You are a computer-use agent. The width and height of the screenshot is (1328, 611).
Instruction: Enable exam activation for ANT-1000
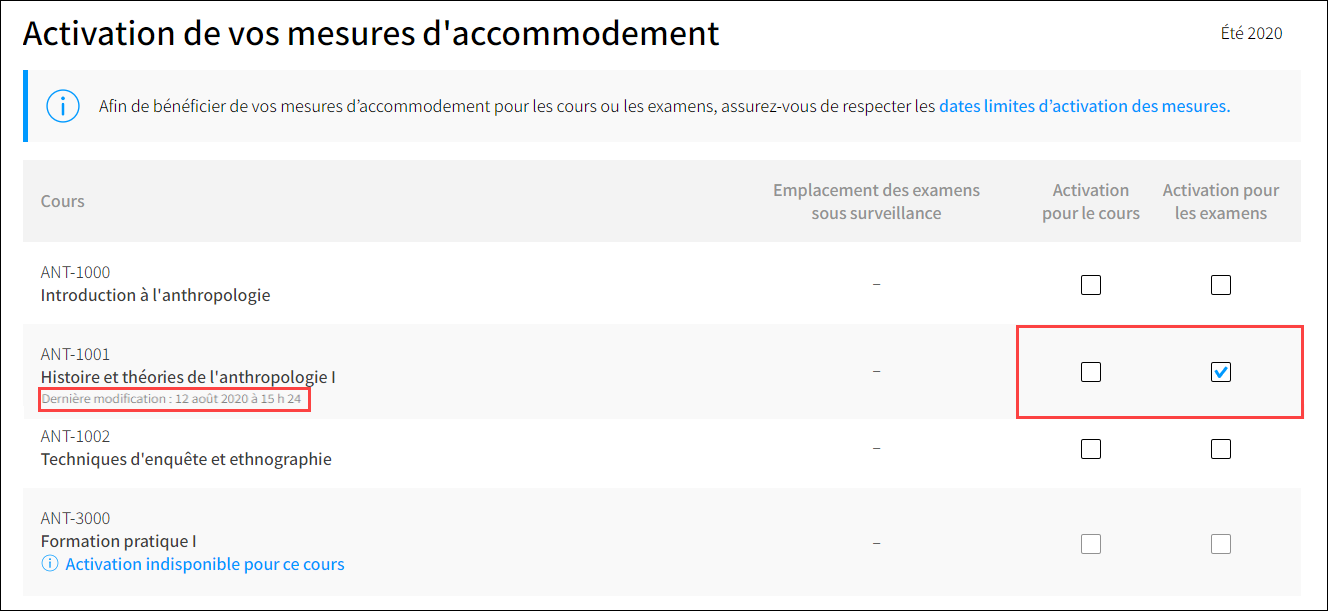click(1221, 285)
